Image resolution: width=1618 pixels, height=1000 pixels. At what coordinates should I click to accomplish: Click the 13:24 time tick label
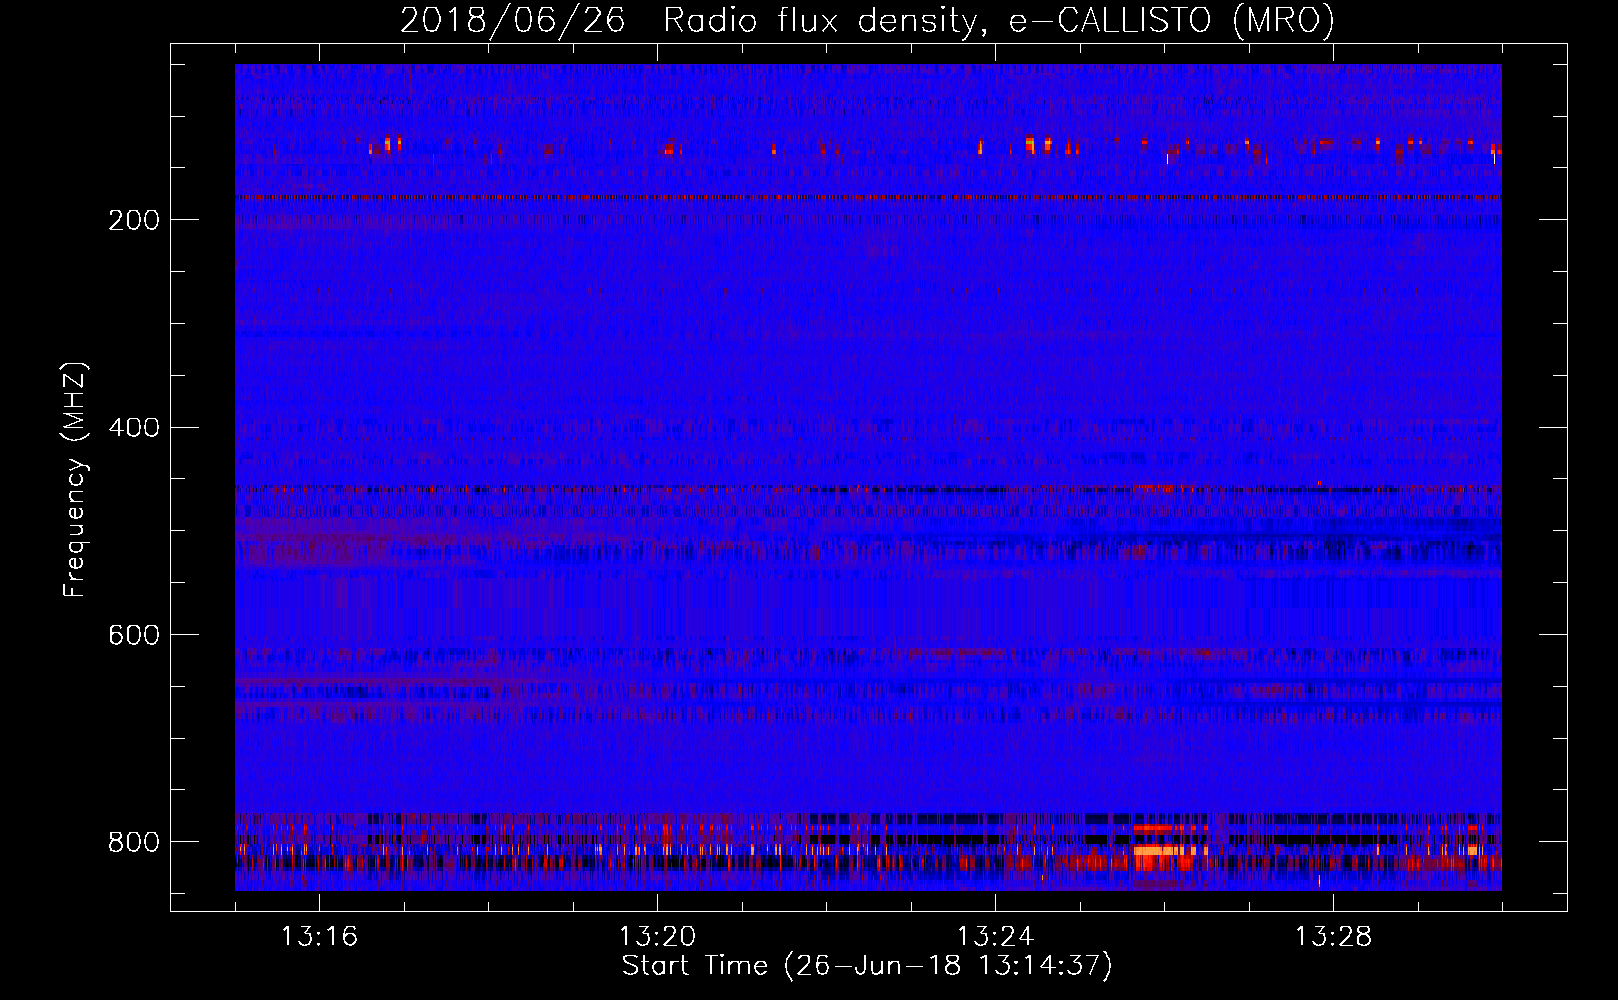[x=995, y=937]
